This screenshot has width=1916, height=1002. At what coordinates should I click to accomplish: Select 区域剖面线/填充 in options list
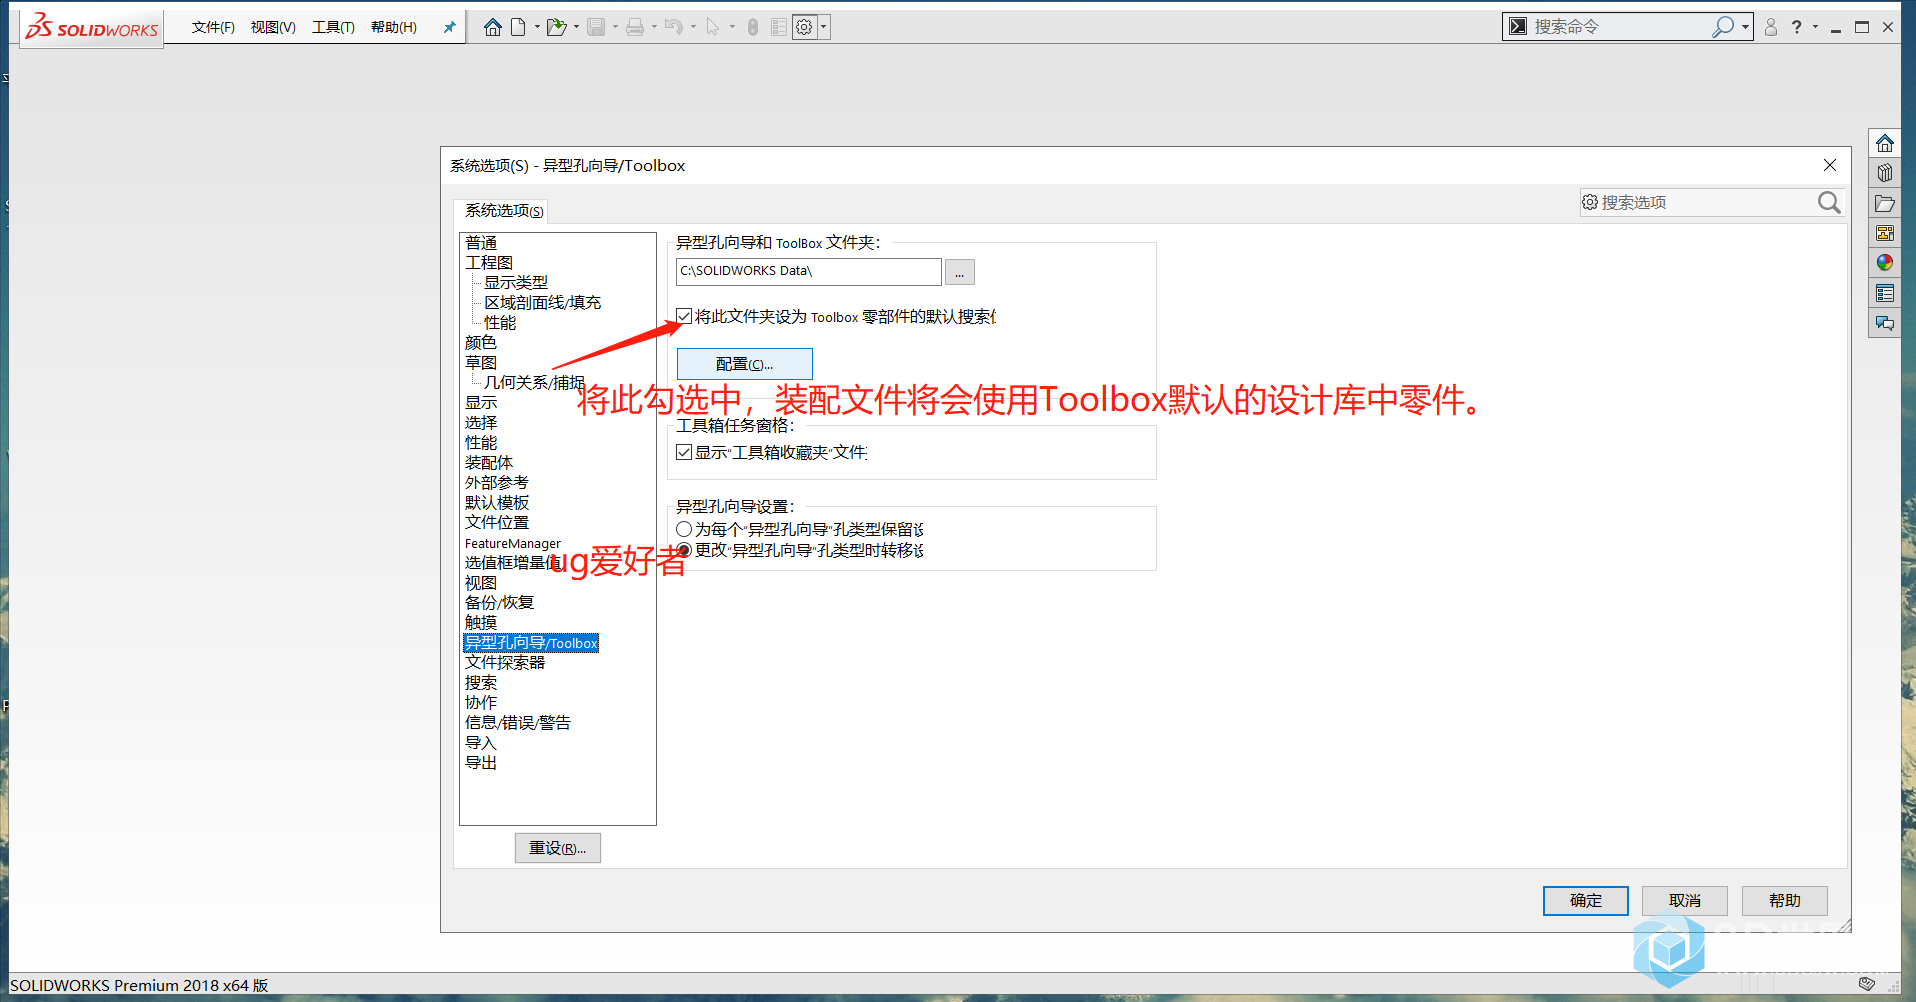pos(543,303)
